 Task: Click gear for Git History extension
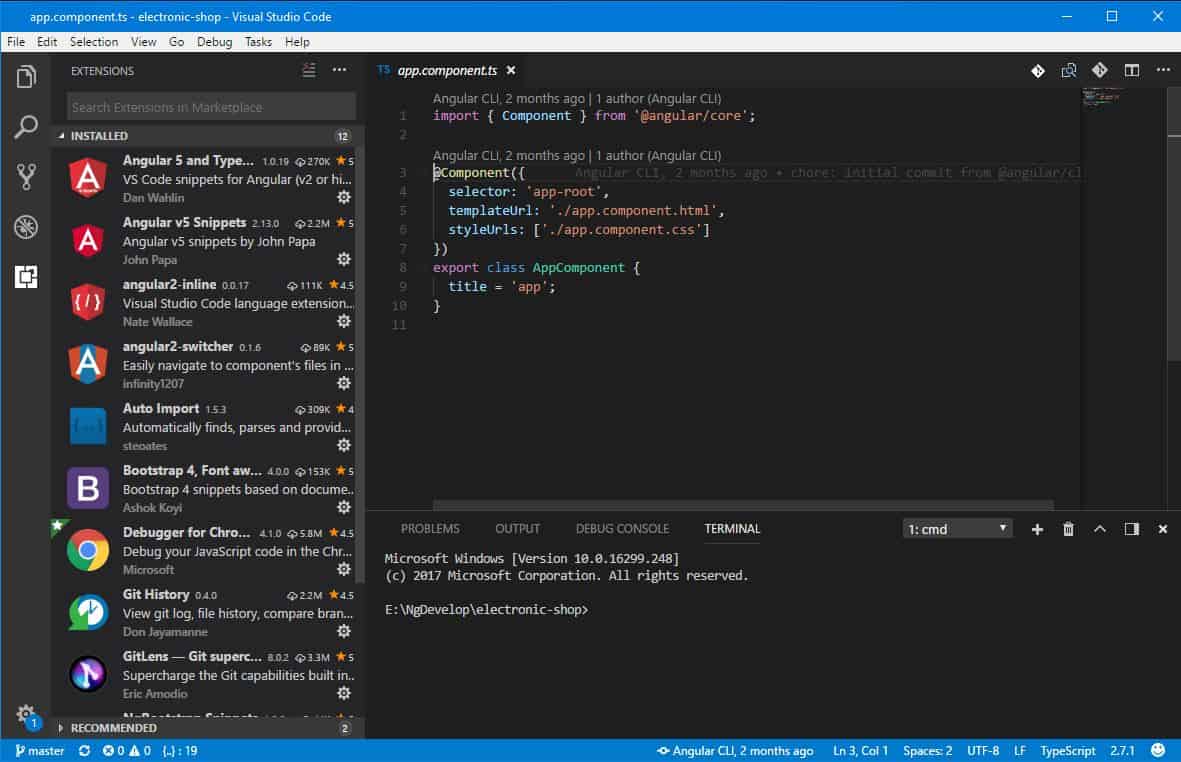344,631
